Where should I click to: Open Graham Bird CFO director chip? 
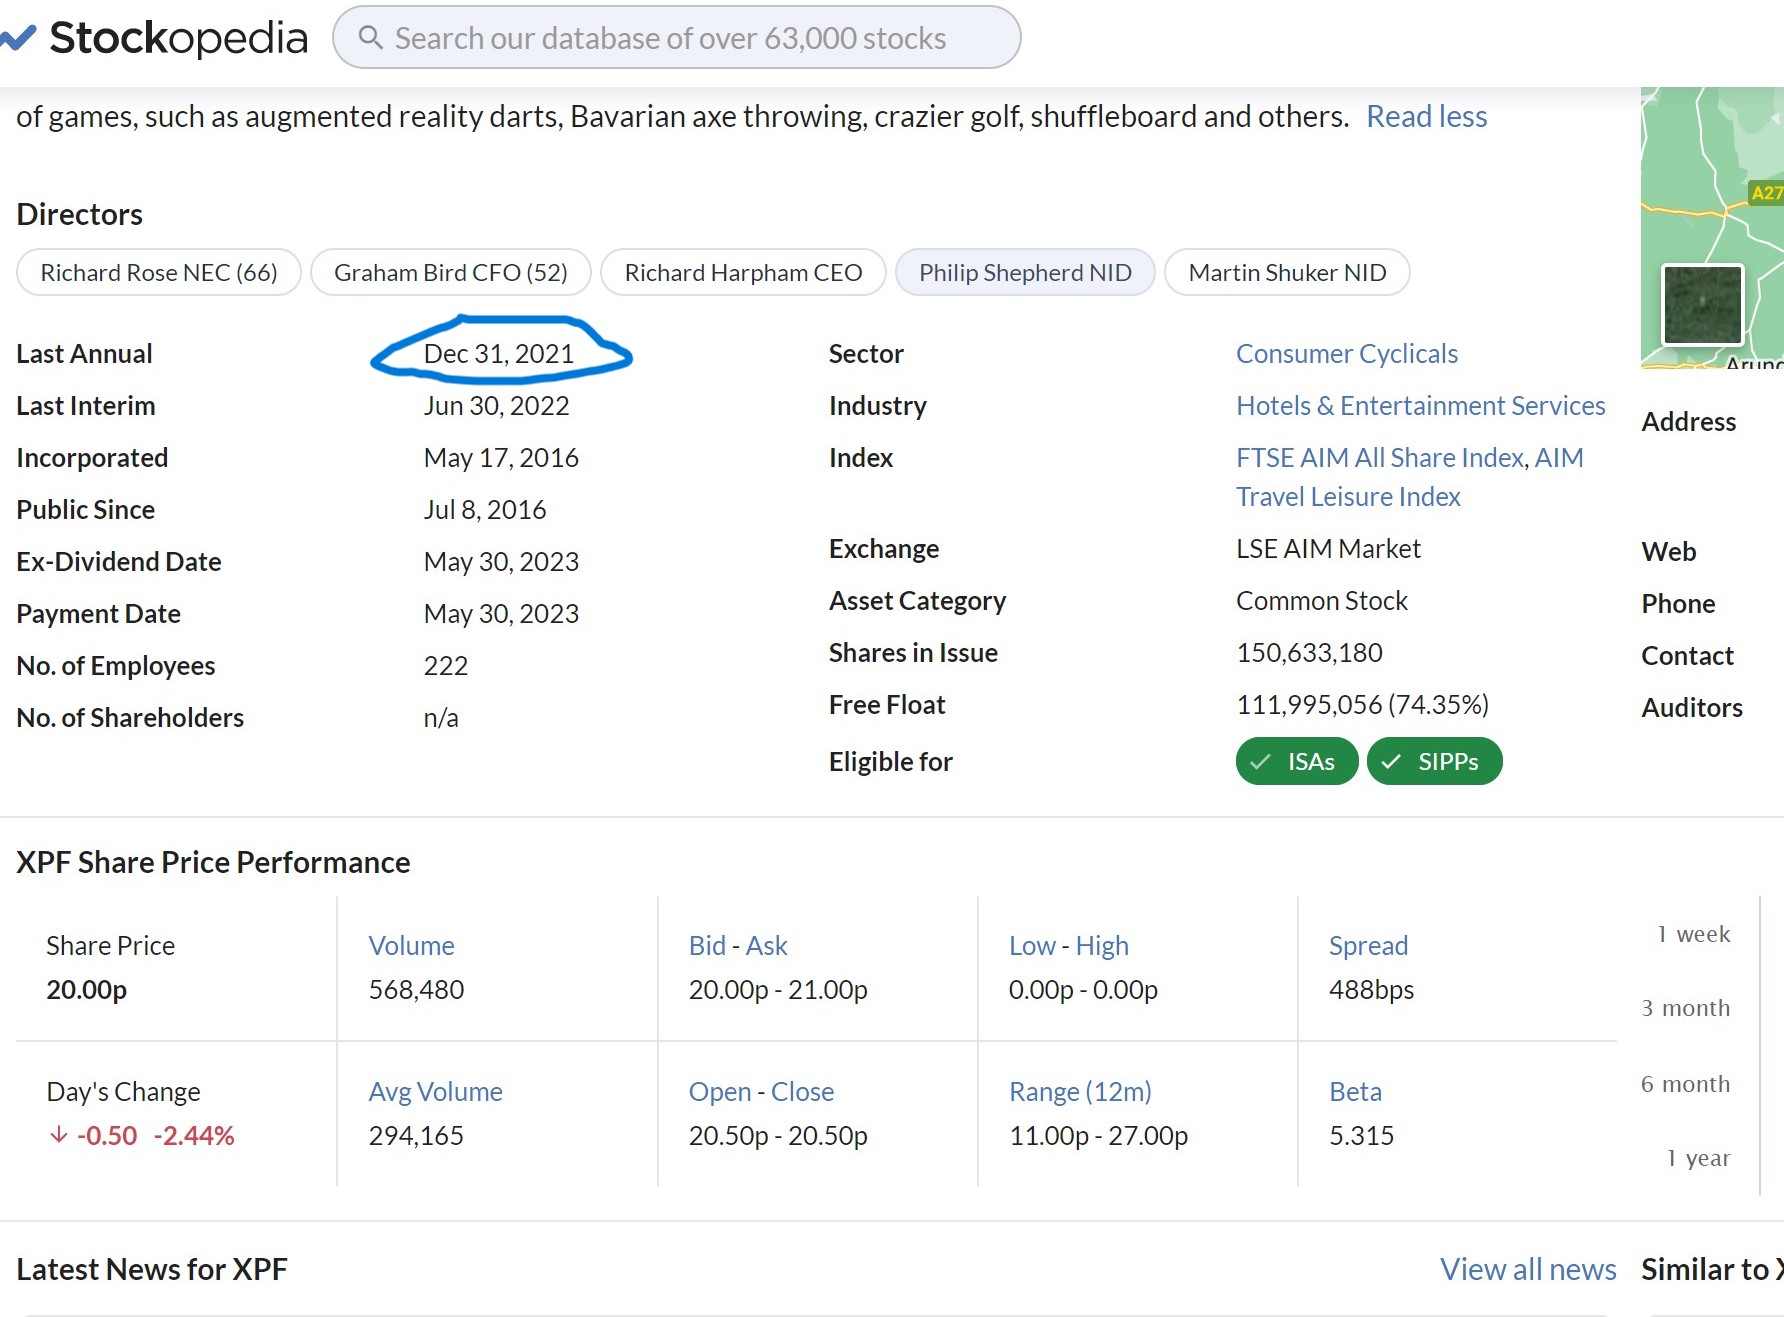point(451,272)
